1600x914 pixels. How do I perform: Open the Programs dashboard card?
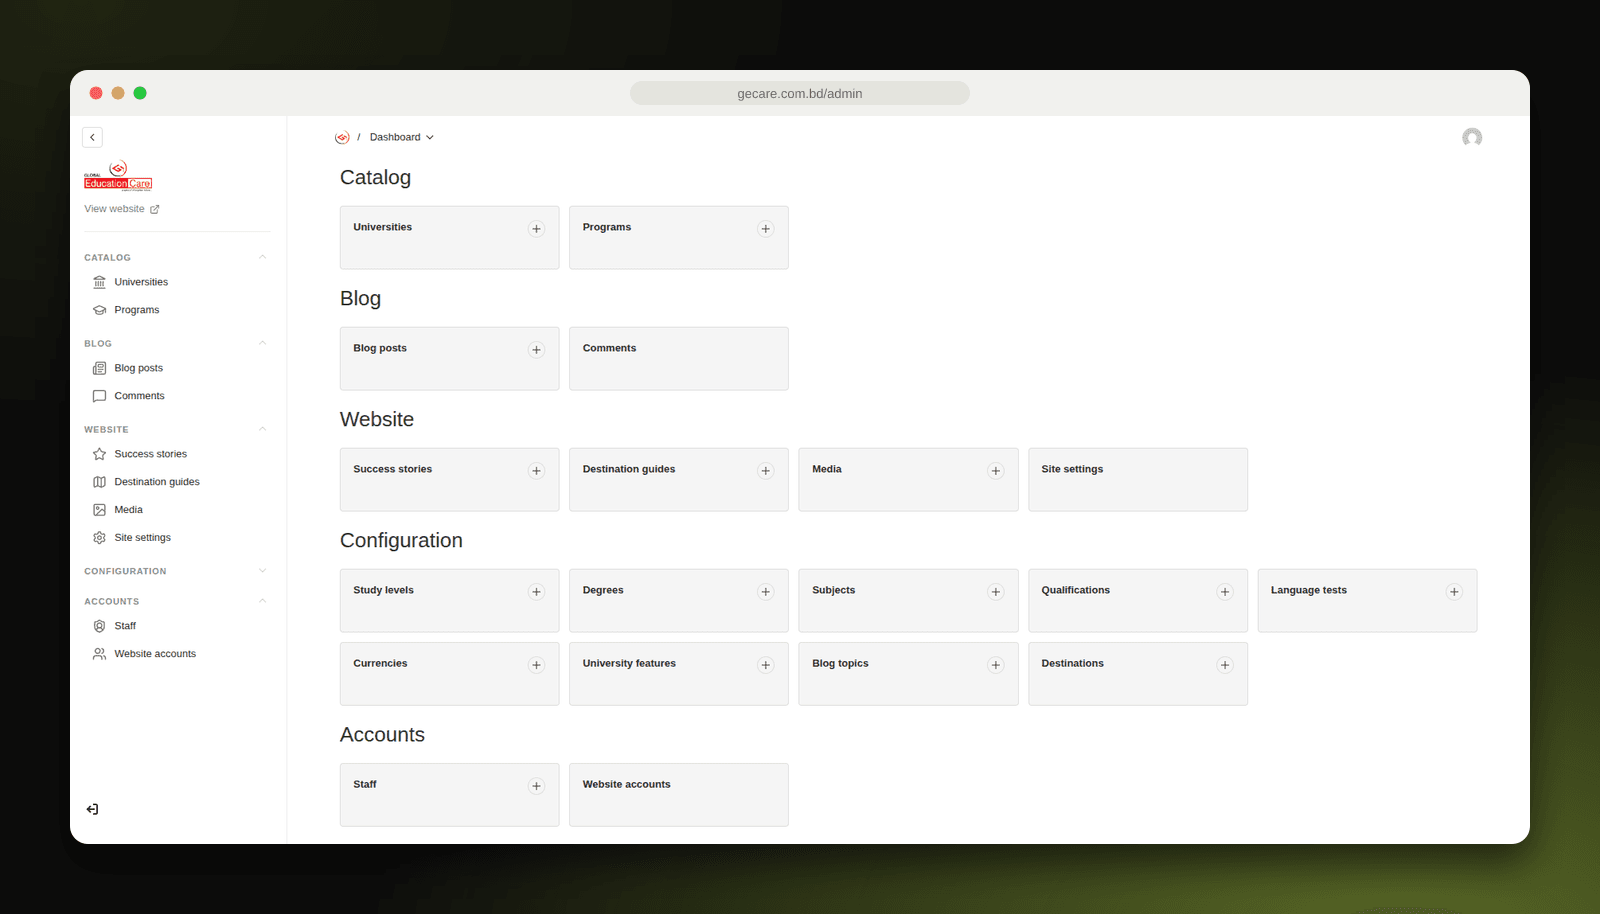click(679, 237)
